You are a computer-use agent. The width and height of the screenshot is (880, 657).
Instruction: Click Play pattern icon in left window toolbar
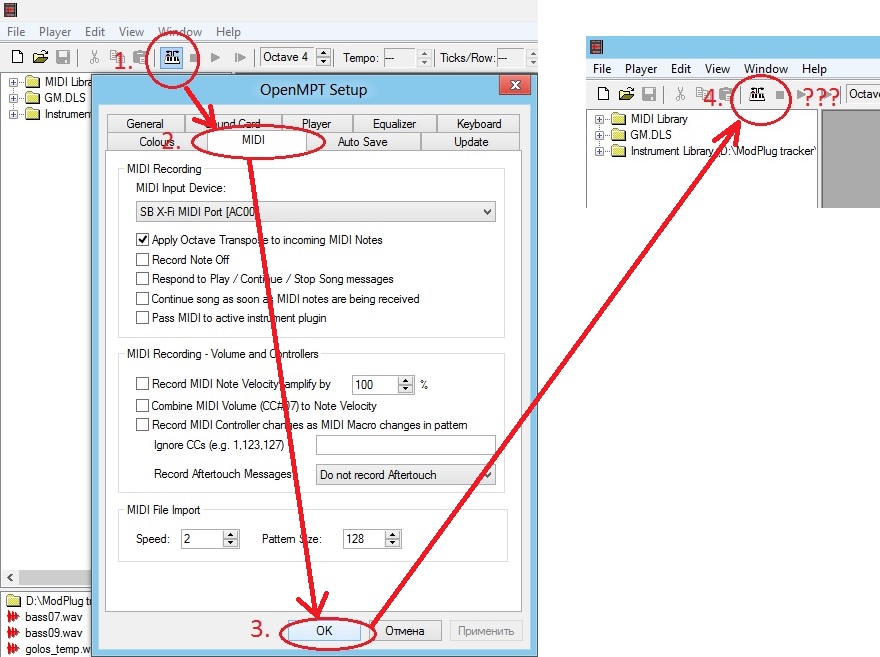point(240,57)
